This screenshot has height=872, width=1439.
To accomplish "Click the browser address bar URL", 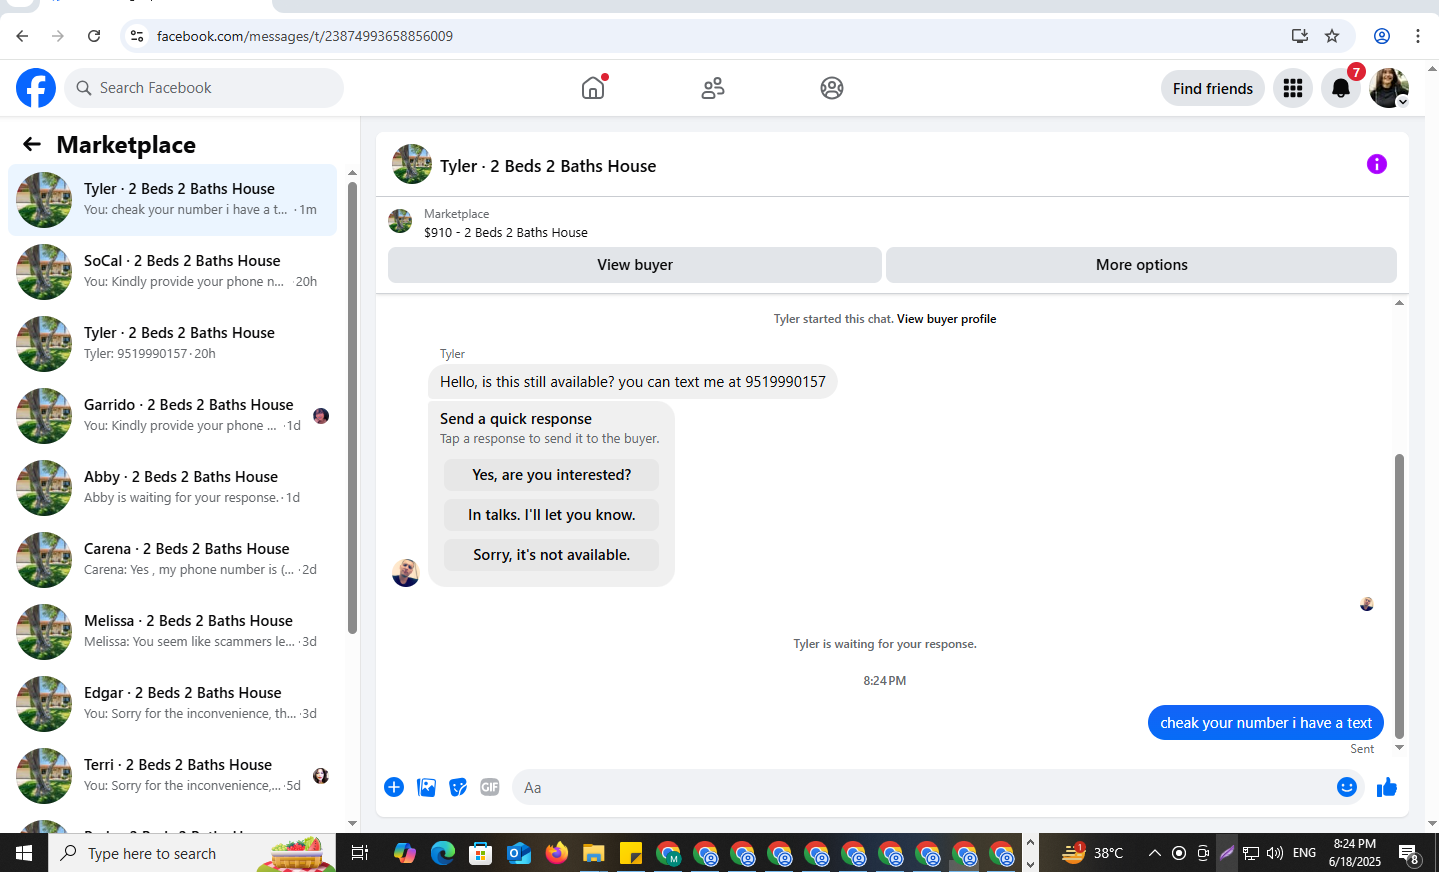I will 305,36.
